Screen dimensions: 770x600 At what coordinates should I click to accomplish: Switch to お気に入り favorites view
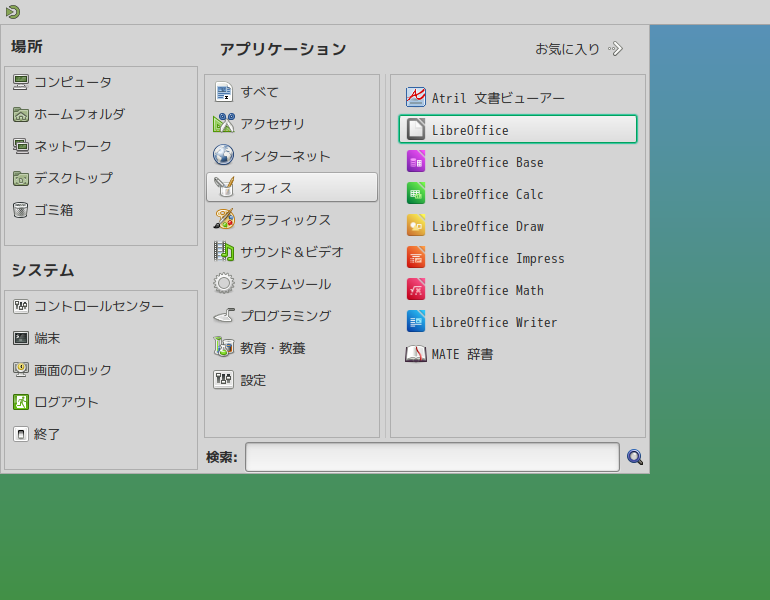coord(579,49)
